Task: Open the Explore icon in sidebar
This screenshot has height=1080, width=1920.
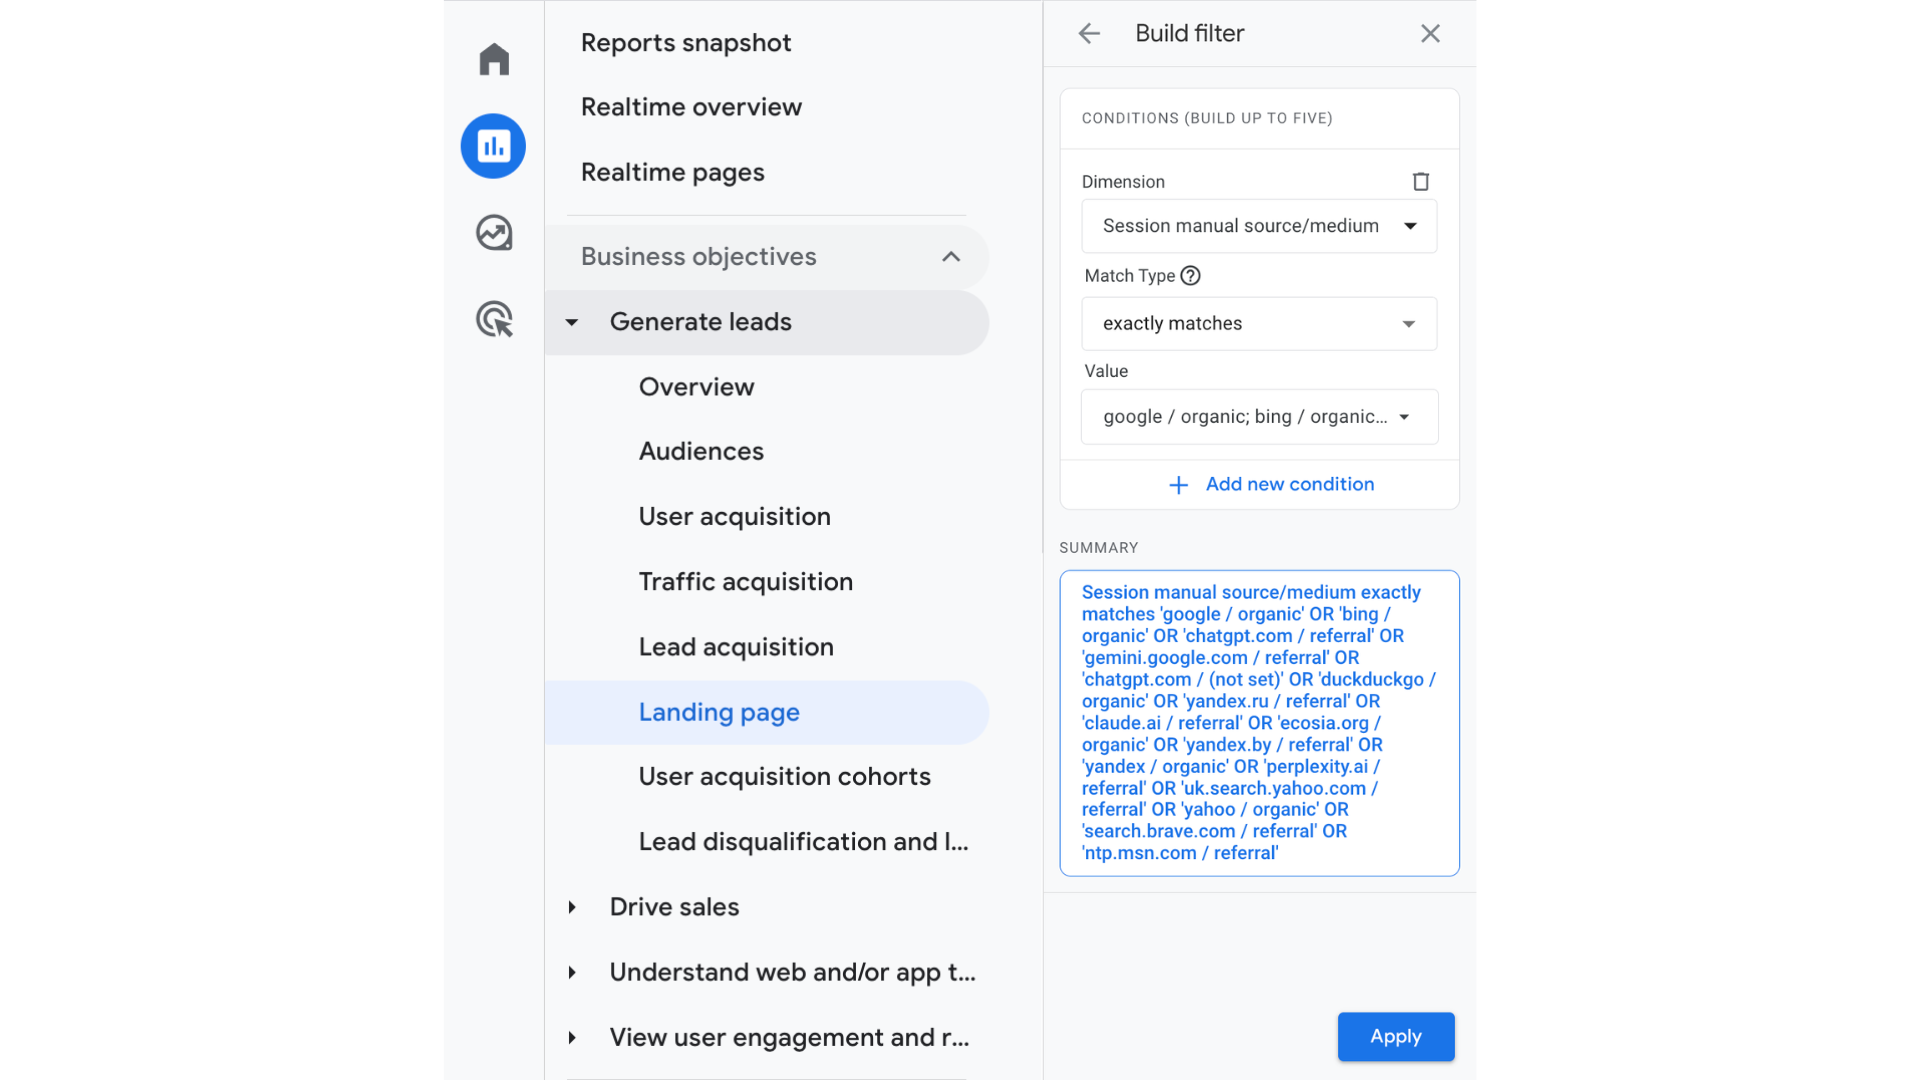Action: click(x=494, y=233)
